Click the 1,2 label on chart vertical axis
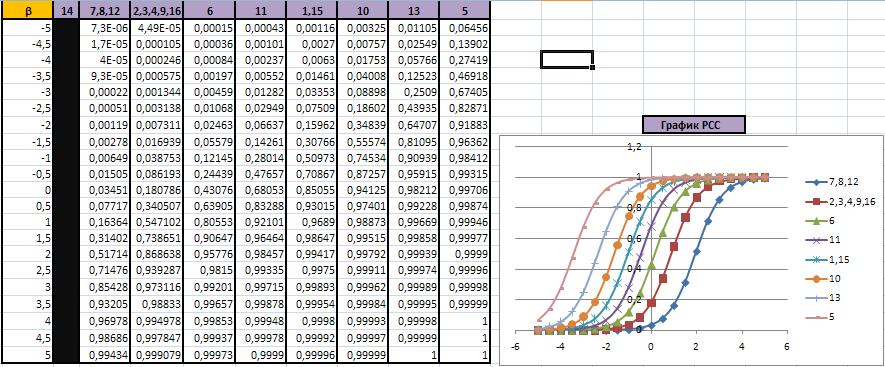 click(x=635, y=147)
